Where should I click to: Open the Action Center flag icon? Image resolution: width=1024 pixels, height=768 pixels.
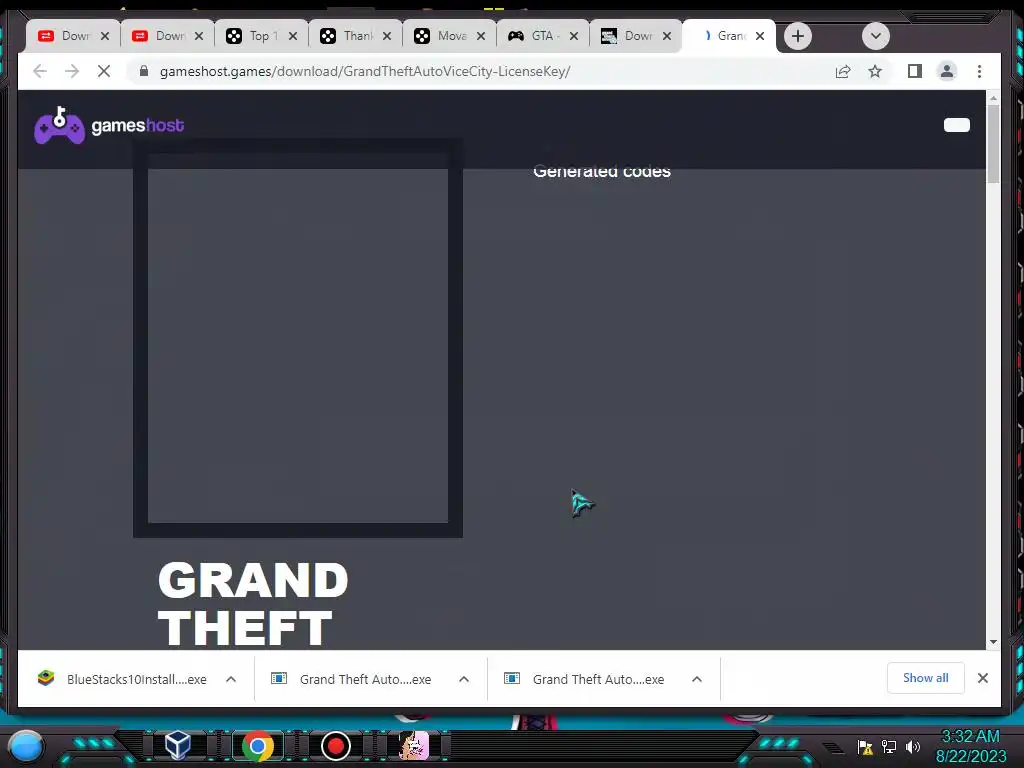pyautogui.click(x=865, y=746)
